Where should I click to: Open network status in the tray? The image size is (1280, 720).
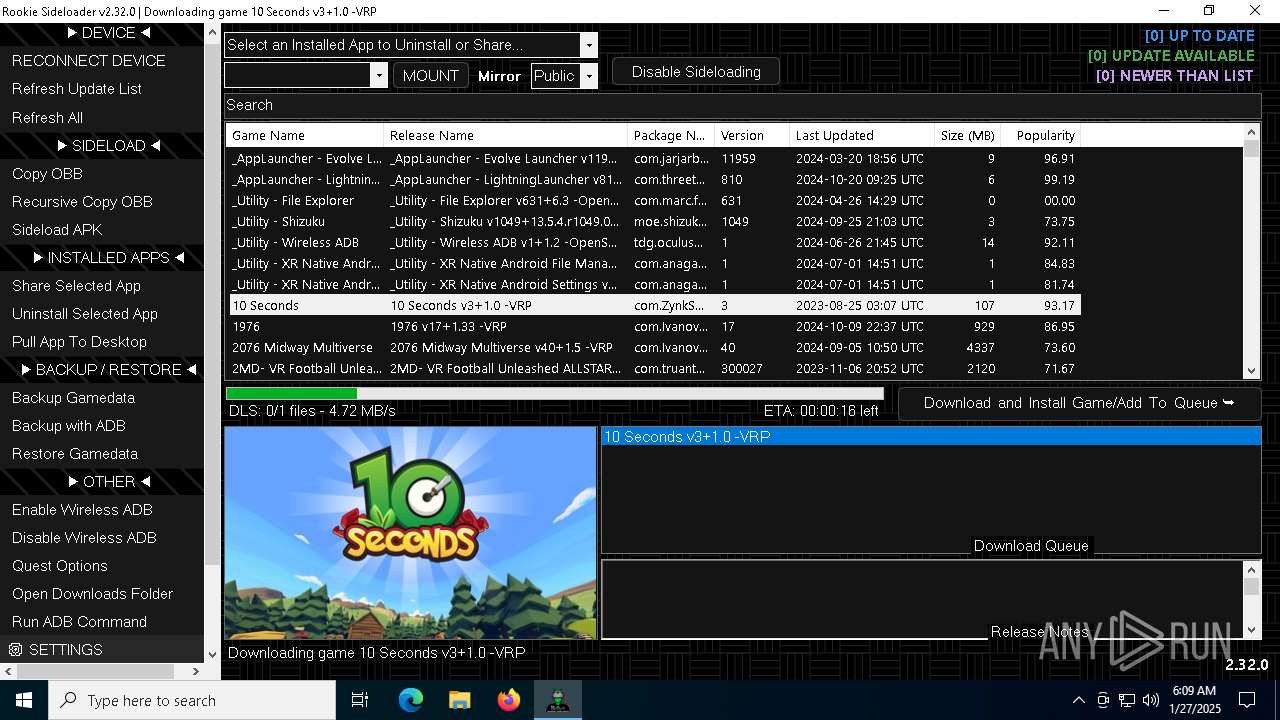1127,700
